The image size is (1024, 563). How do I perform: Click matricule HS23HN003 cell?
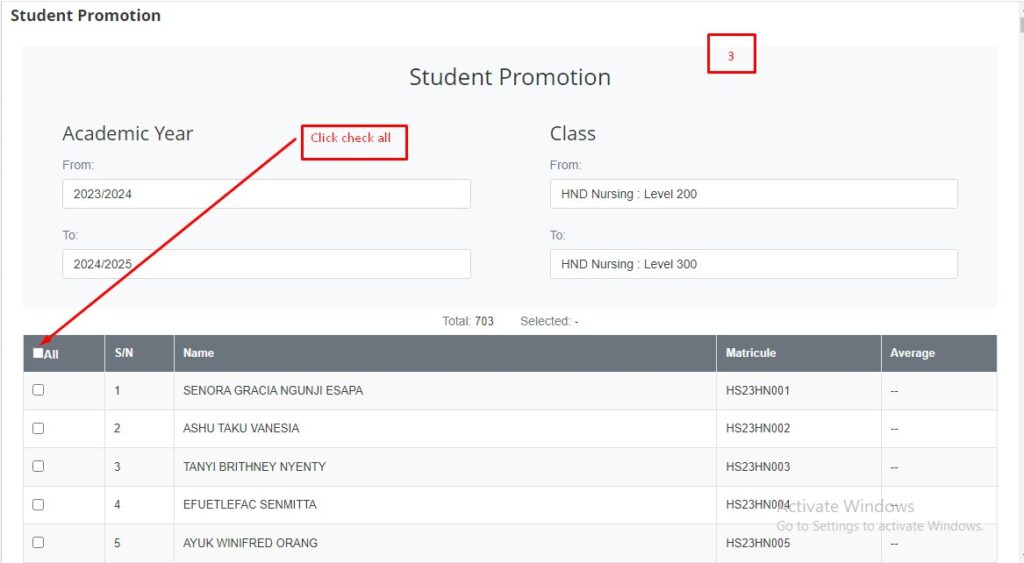(x=758, y=467)
